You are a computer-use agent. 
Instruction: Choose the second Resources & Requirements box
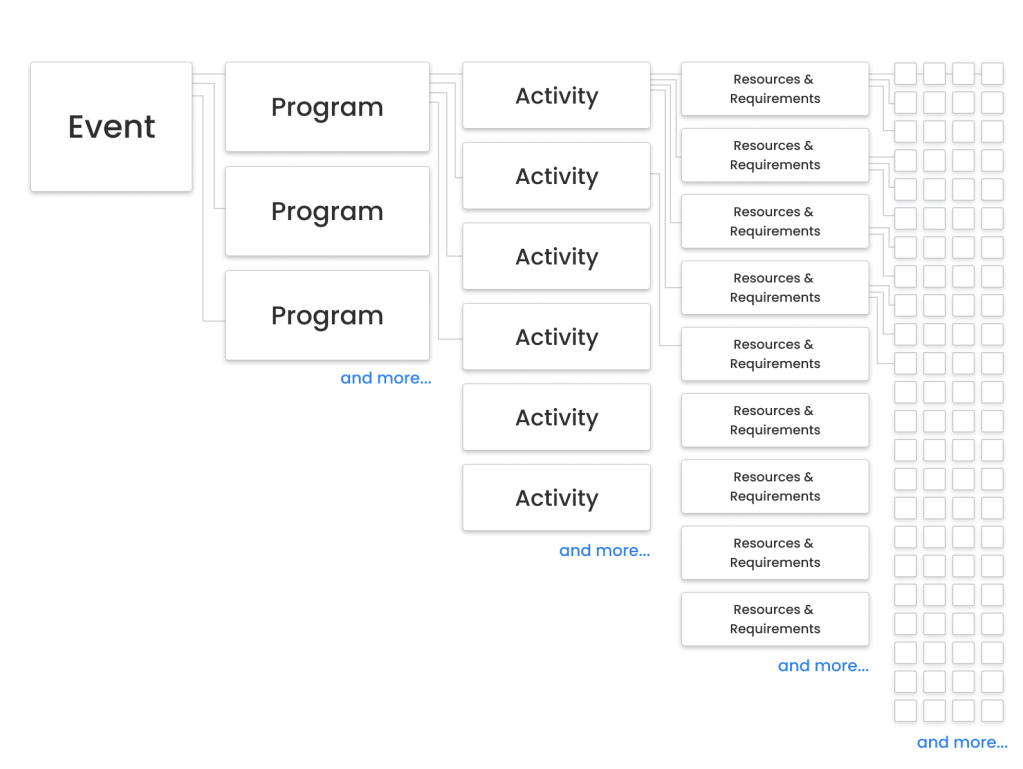(775, 155)
